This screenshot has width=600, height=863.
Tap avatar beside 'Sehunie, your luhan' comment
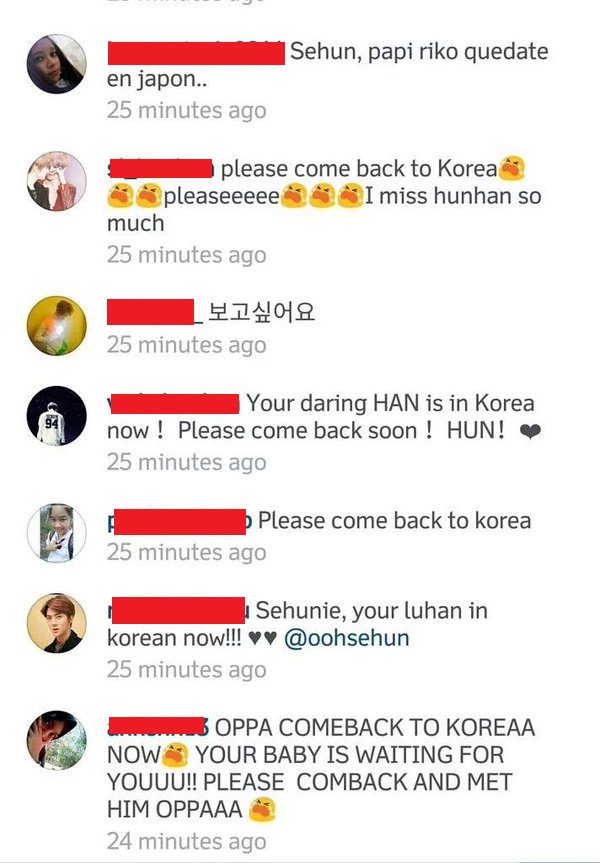(57, 623)
